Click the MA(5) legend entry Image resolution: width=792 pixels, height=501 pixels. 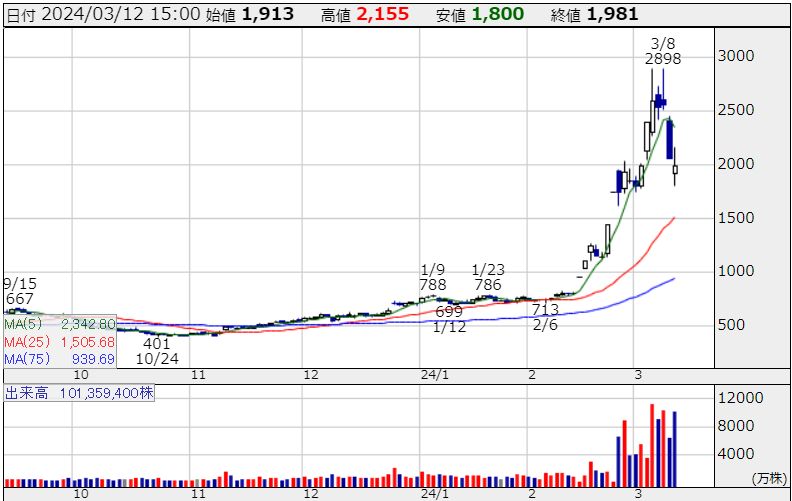click(x=60, y=324)
